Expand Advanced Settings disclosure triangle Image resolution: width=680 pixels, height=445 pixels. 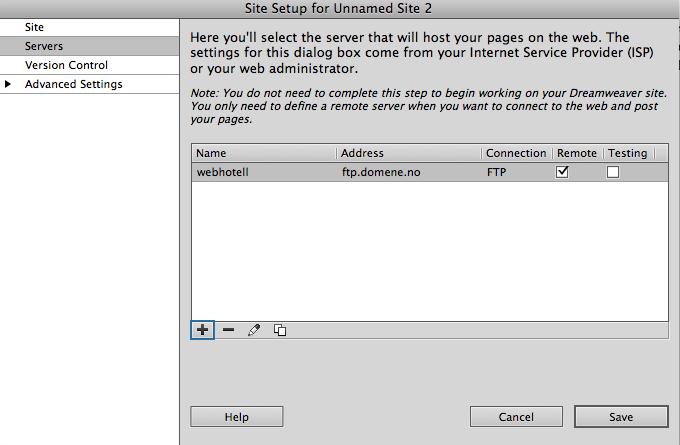pos(10,84)
